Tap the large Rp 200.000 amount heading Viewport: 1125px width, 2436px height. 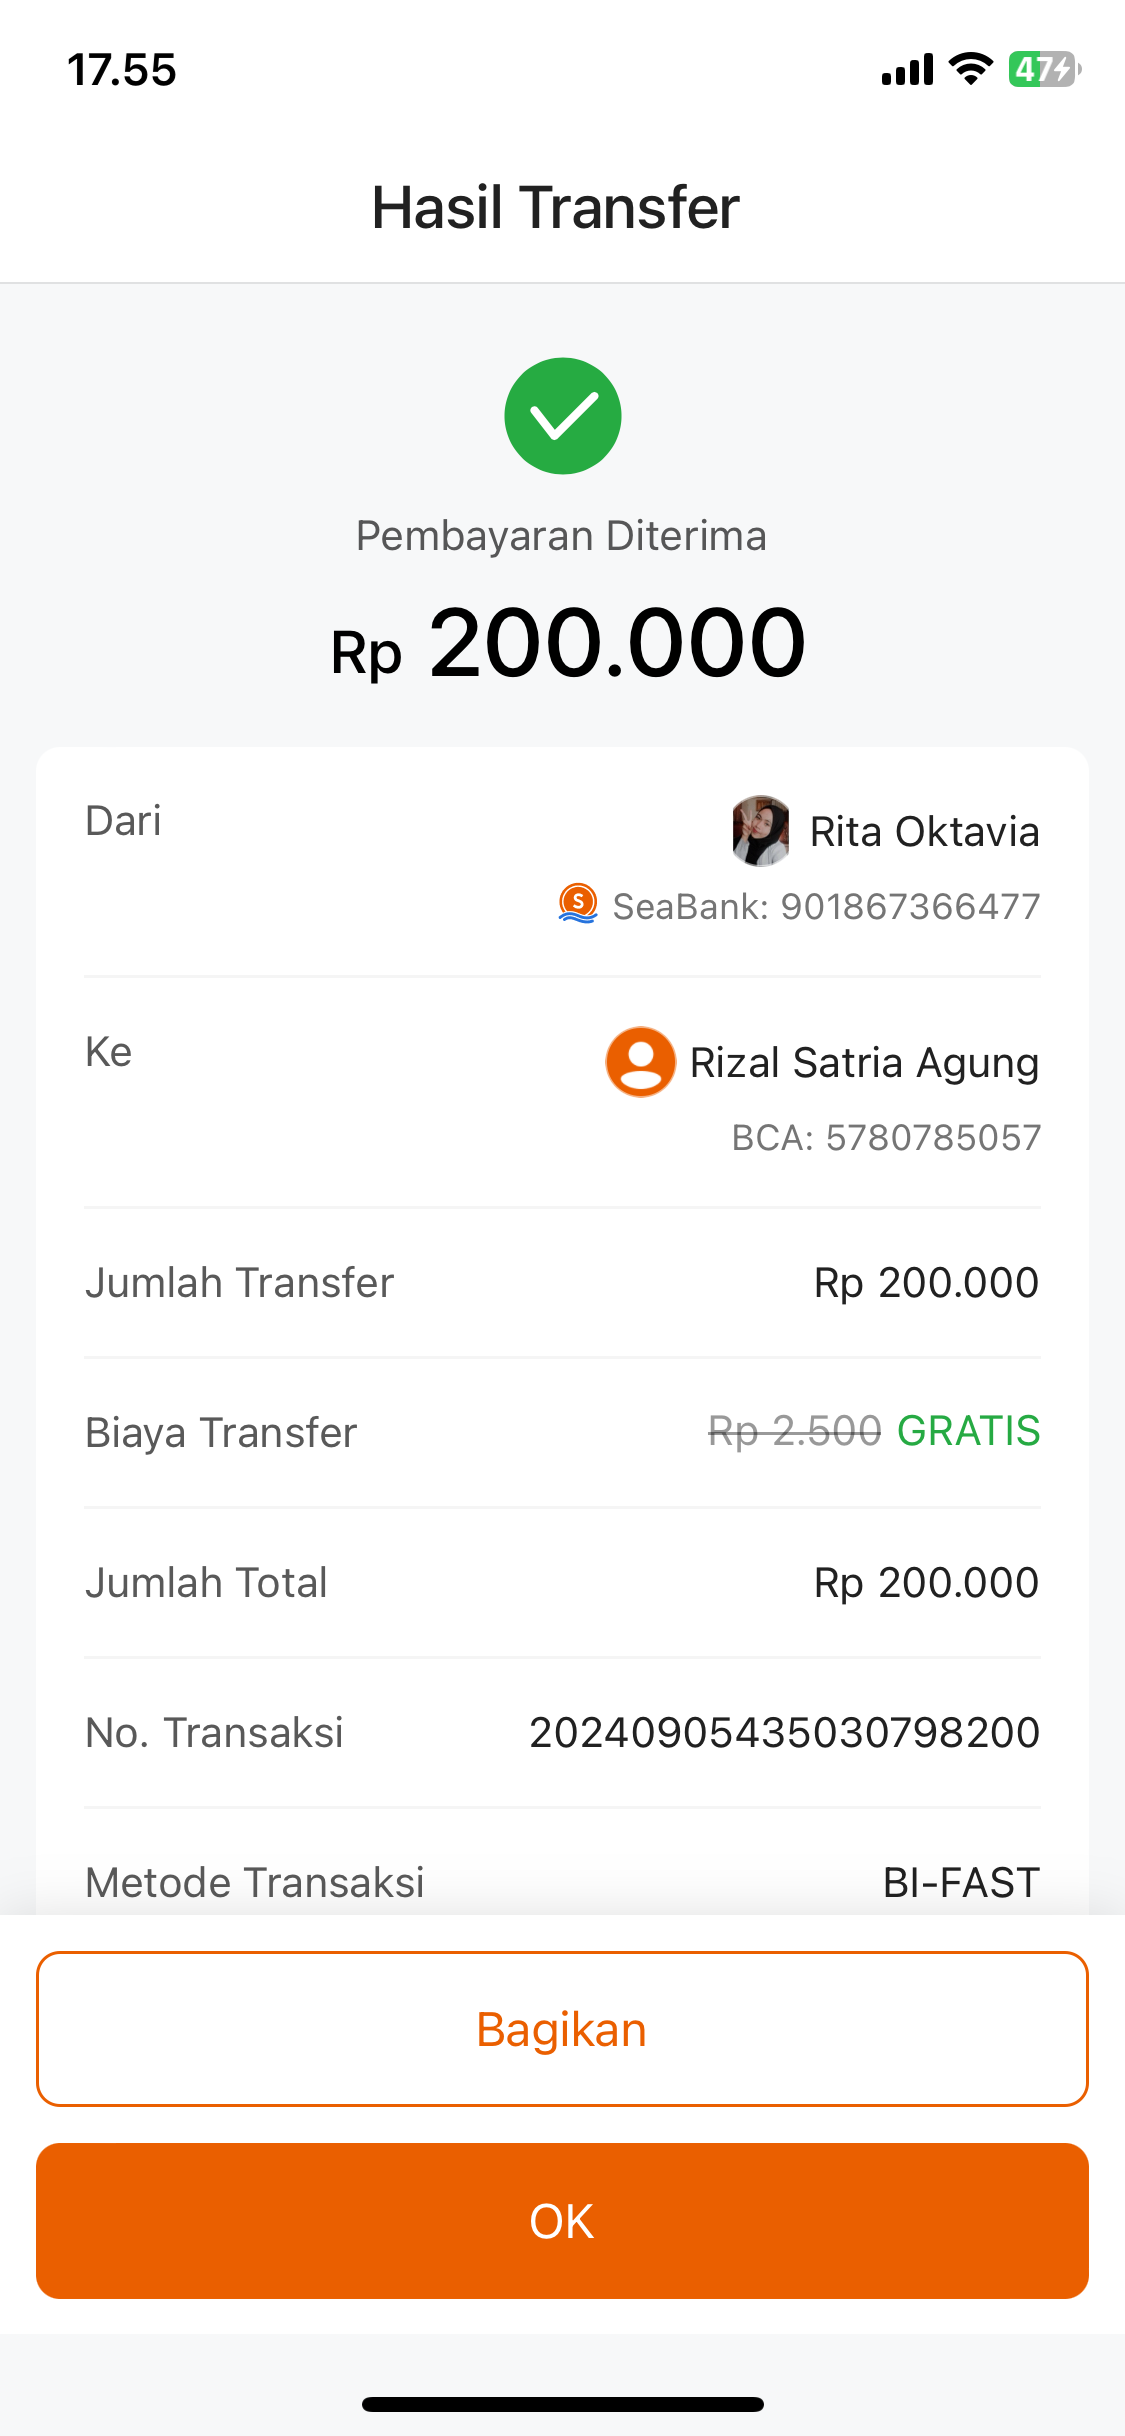pyautogui.click(x=567, y=644)
